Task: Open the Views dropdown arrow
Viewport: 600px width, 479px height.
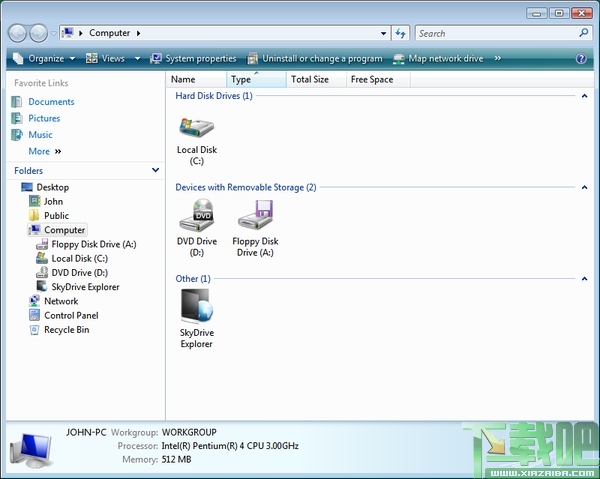Action: [x=137, y=59]
